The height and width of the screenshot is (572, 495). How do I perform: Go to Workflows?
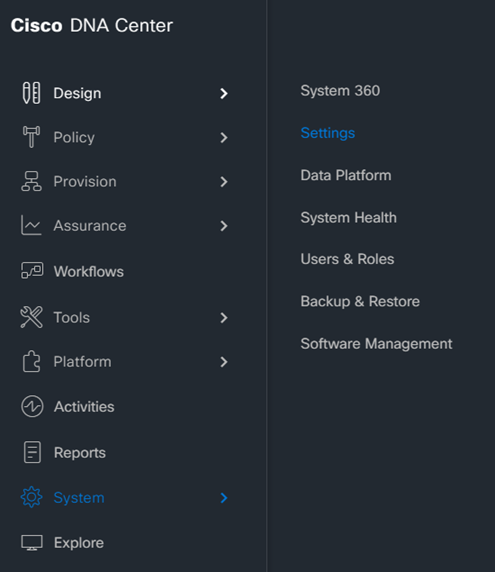tap(89, 272)
